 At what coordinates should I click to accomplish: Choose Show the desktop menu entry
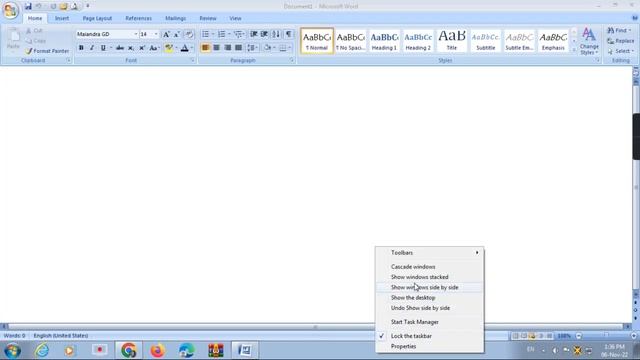click(429, 298)
